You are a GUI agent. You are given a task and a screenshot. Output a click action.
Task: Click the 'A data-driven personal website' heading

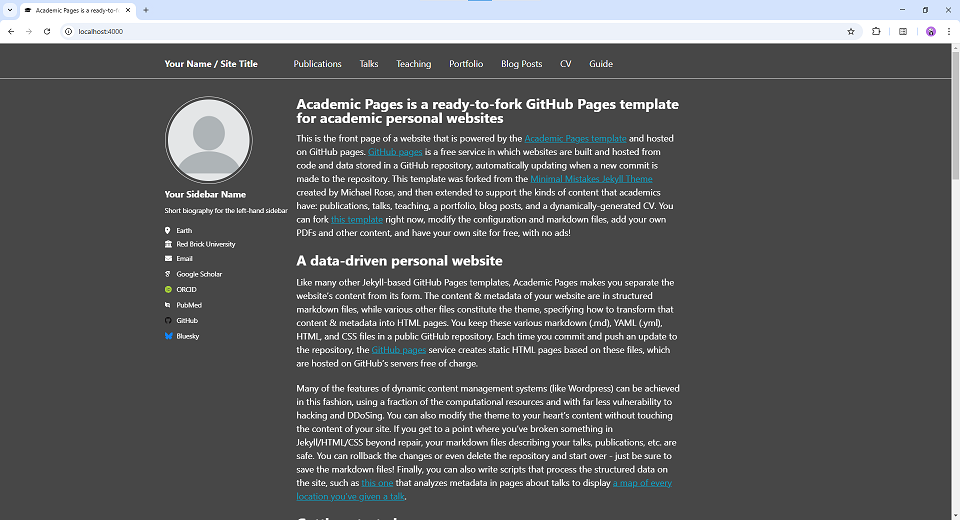coord(399,261)
